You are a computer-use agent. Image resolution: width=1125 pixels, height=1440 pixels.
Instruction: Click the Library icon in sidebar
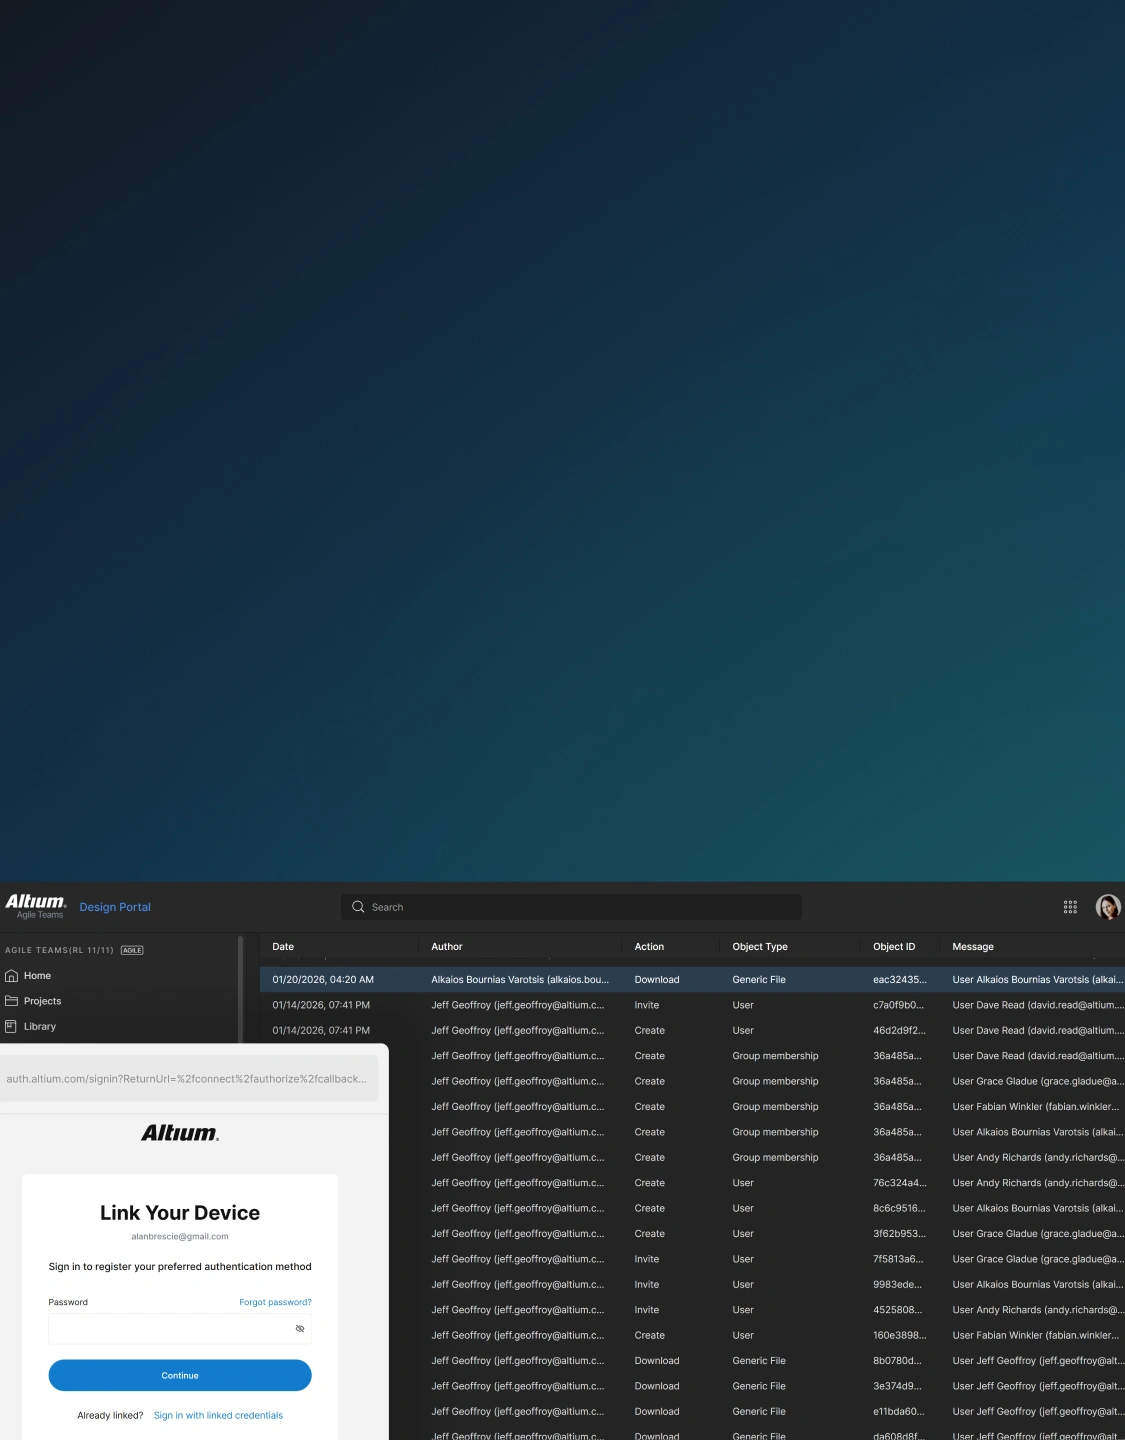tap(12, 1026)
